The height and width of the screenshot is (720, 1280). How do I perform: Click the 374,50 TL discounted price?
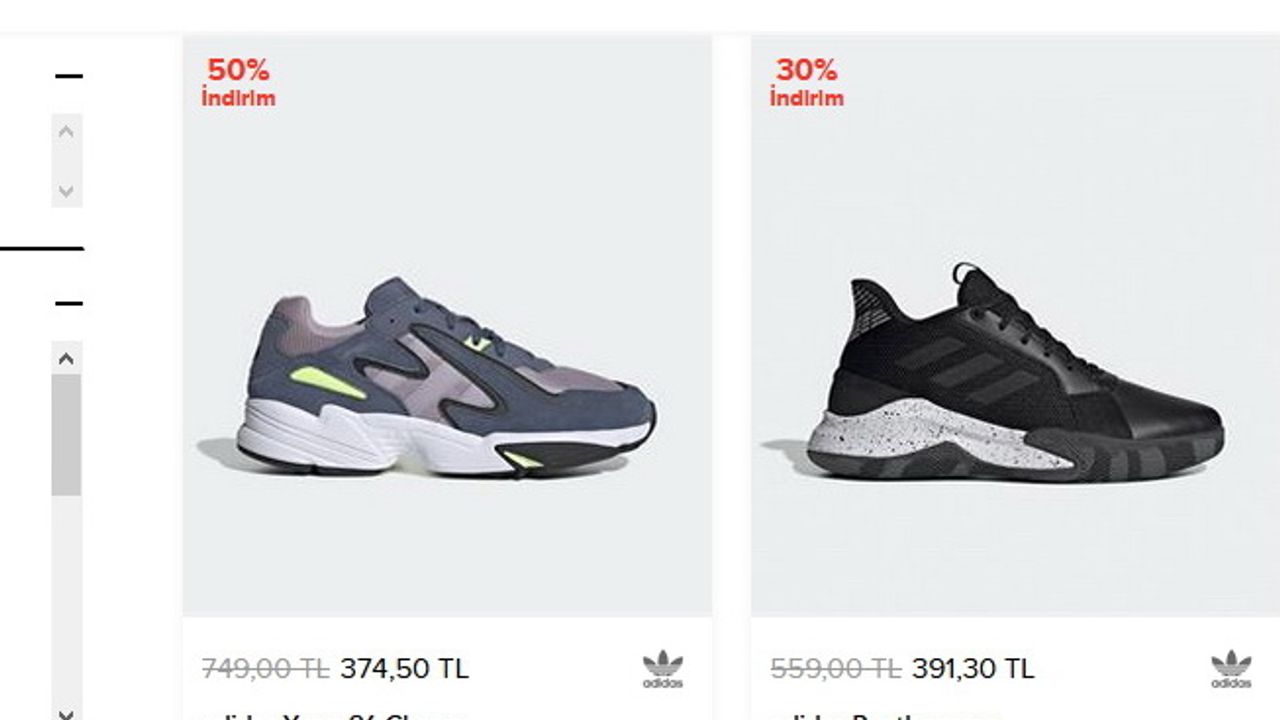404,668
